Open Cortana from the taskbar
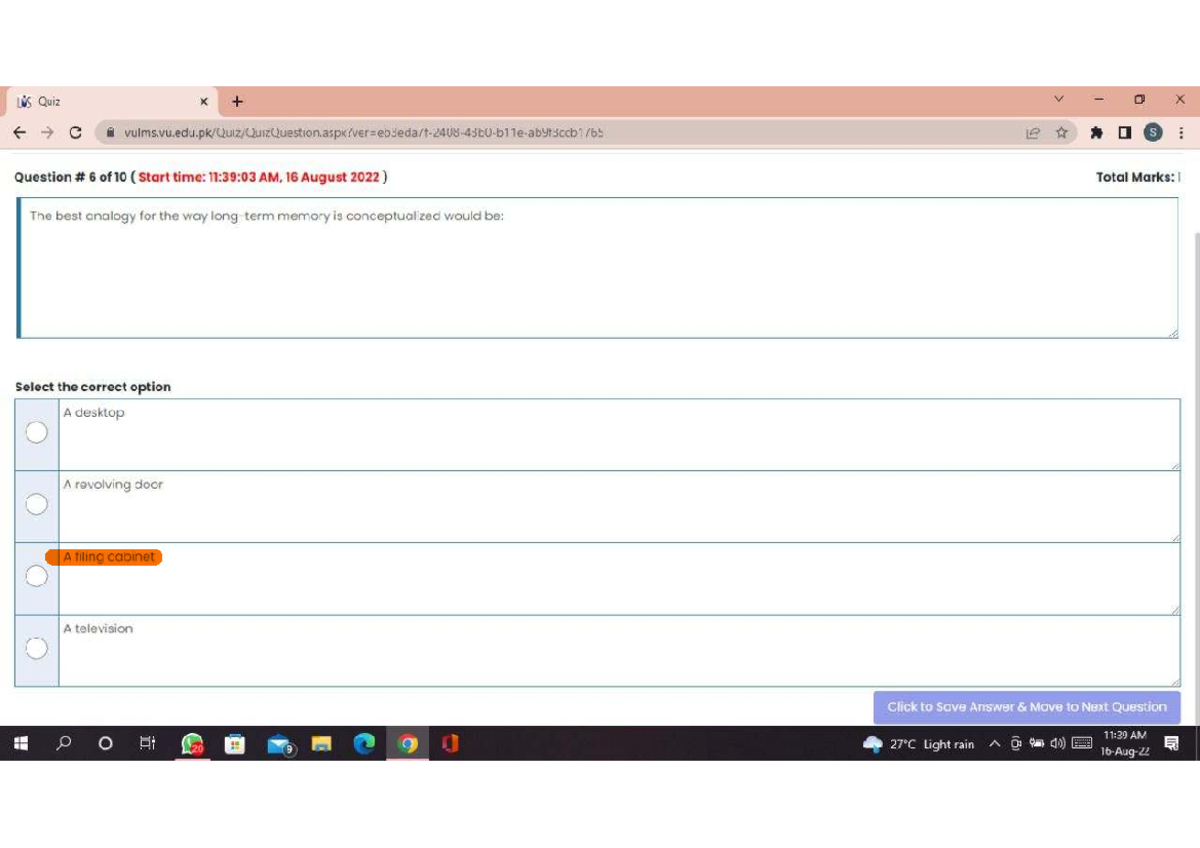 [x=106, y=743]
